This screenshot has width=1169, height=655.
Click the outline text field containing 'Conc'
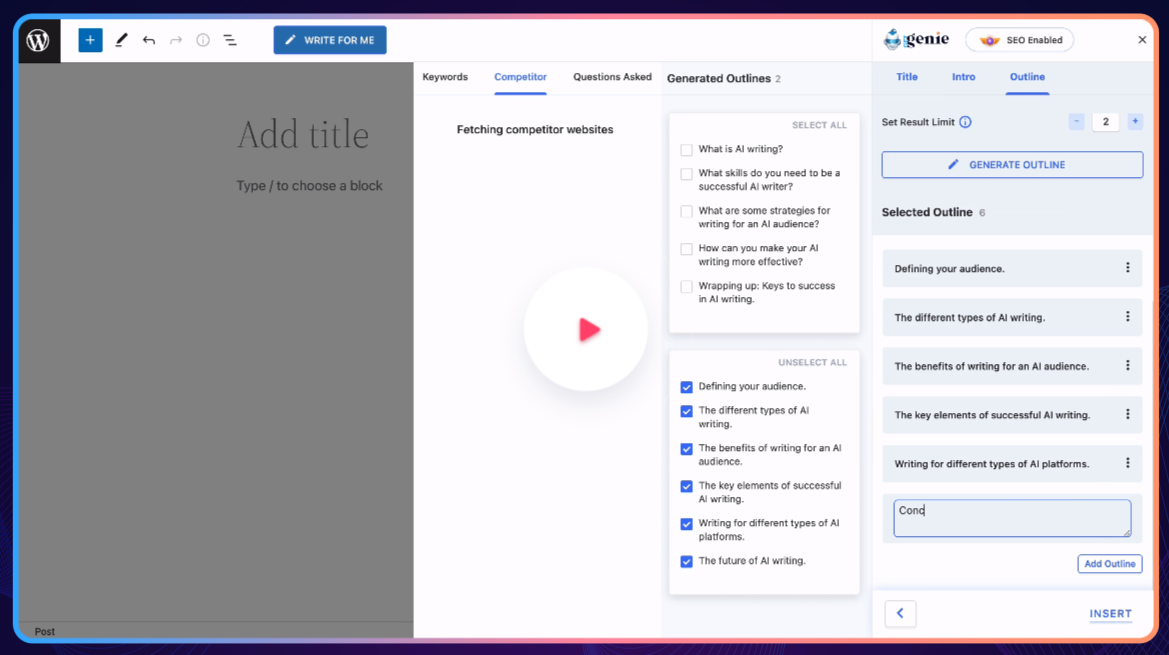[x=1011, y=517]
